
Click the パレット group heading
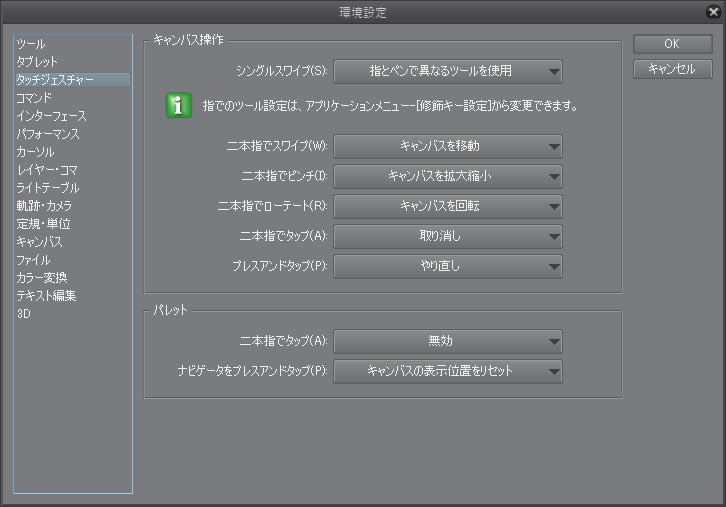tap(170, 310)
